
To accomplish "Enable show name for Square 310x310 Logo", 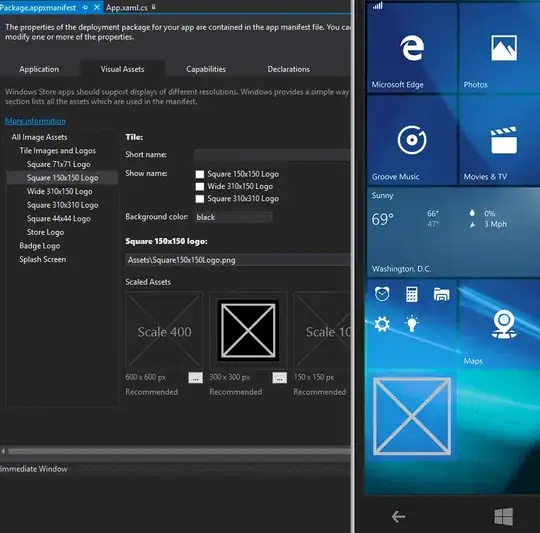I will [200, 199].
